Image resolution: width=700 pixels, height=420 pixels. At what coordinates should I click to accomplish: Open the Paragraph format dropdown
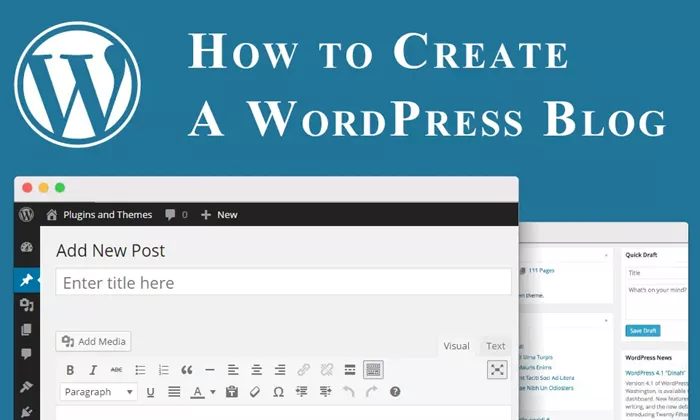[98, 392]
